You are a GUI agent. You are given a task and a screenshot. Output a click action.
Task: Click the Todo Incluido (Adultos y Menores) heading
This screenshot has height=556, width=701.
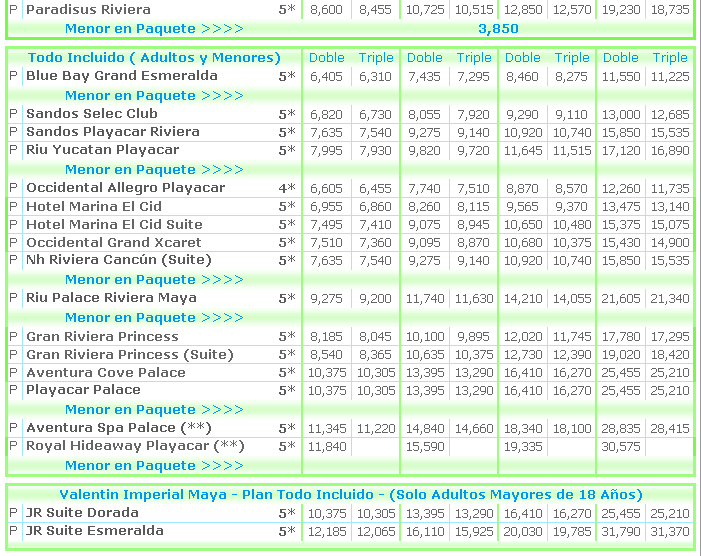point(154,58)
